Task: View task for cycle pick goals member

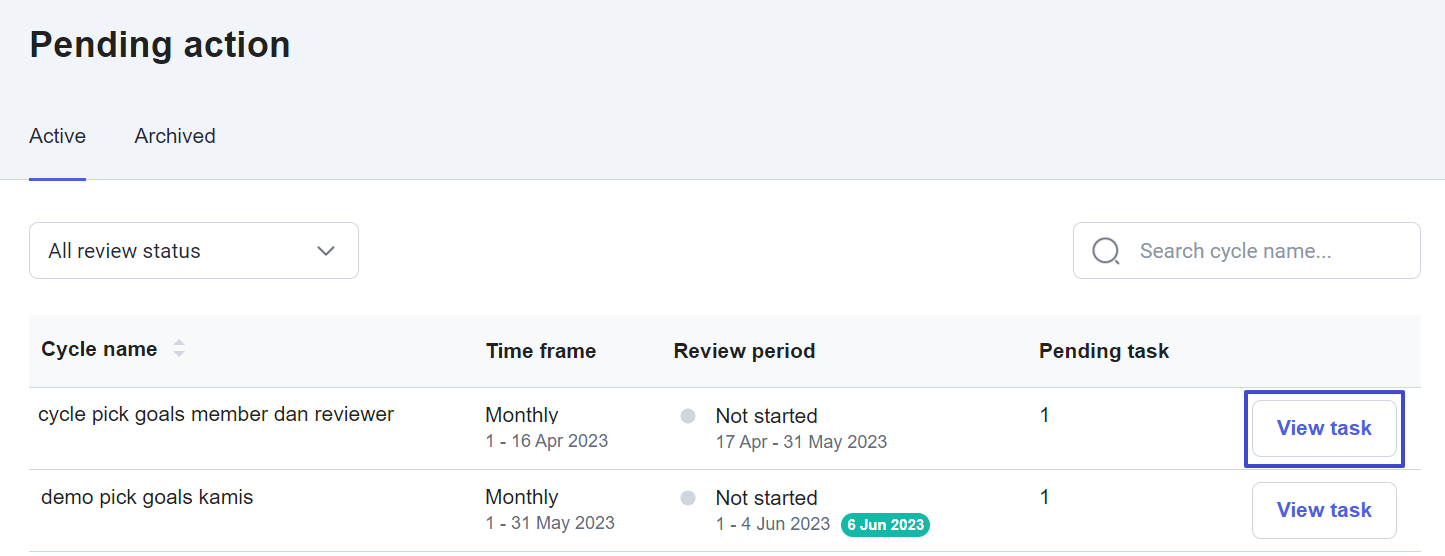Action: tap(1324, 428)
